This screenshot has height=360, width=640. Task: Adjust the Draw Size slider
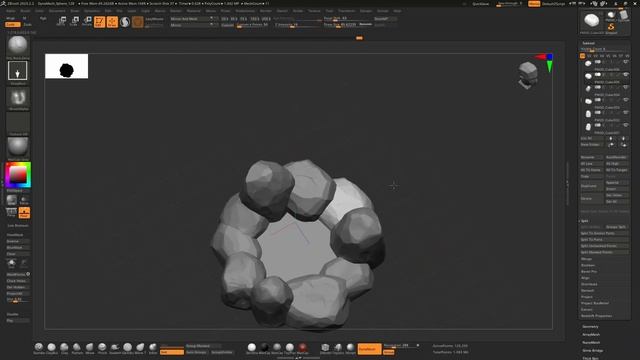[344, 25]
